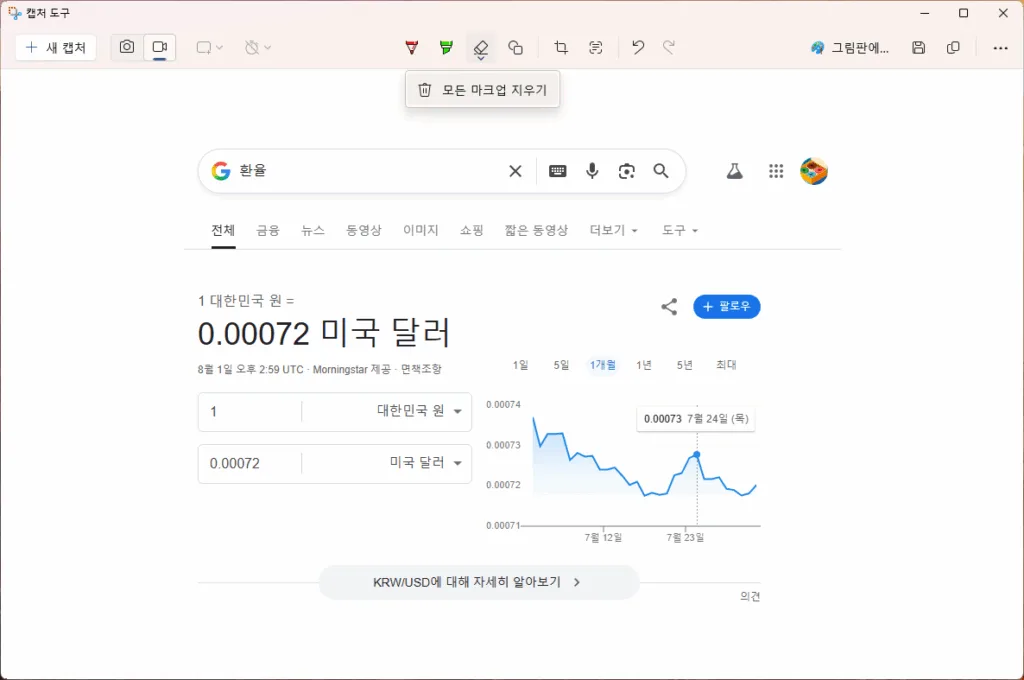1024x680 pixels.
Task: Clear the search text with X
Action: 515,171
